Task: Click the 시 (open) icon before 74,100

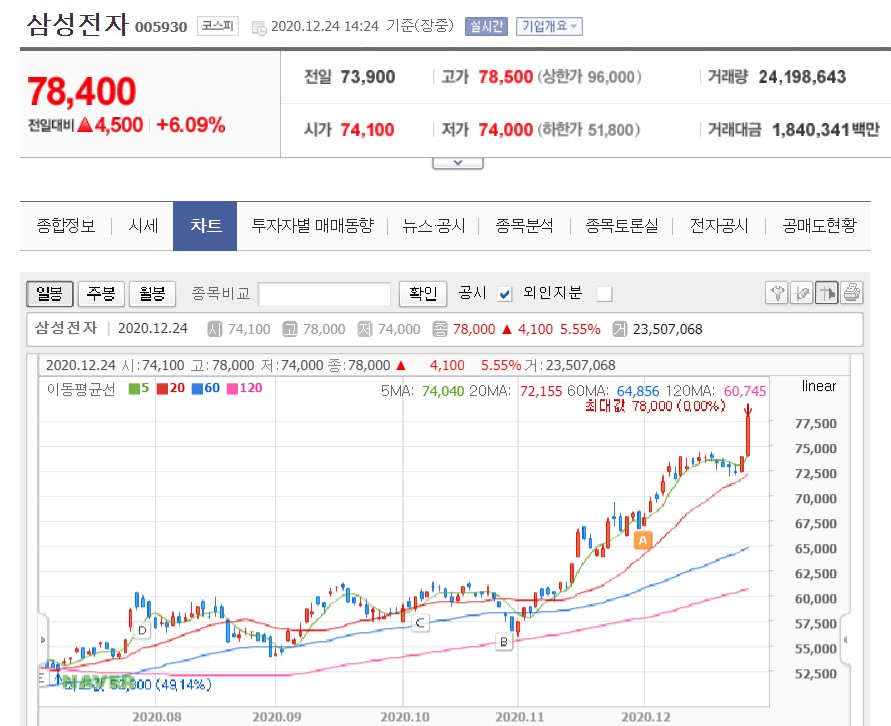Action: point(215,329)
